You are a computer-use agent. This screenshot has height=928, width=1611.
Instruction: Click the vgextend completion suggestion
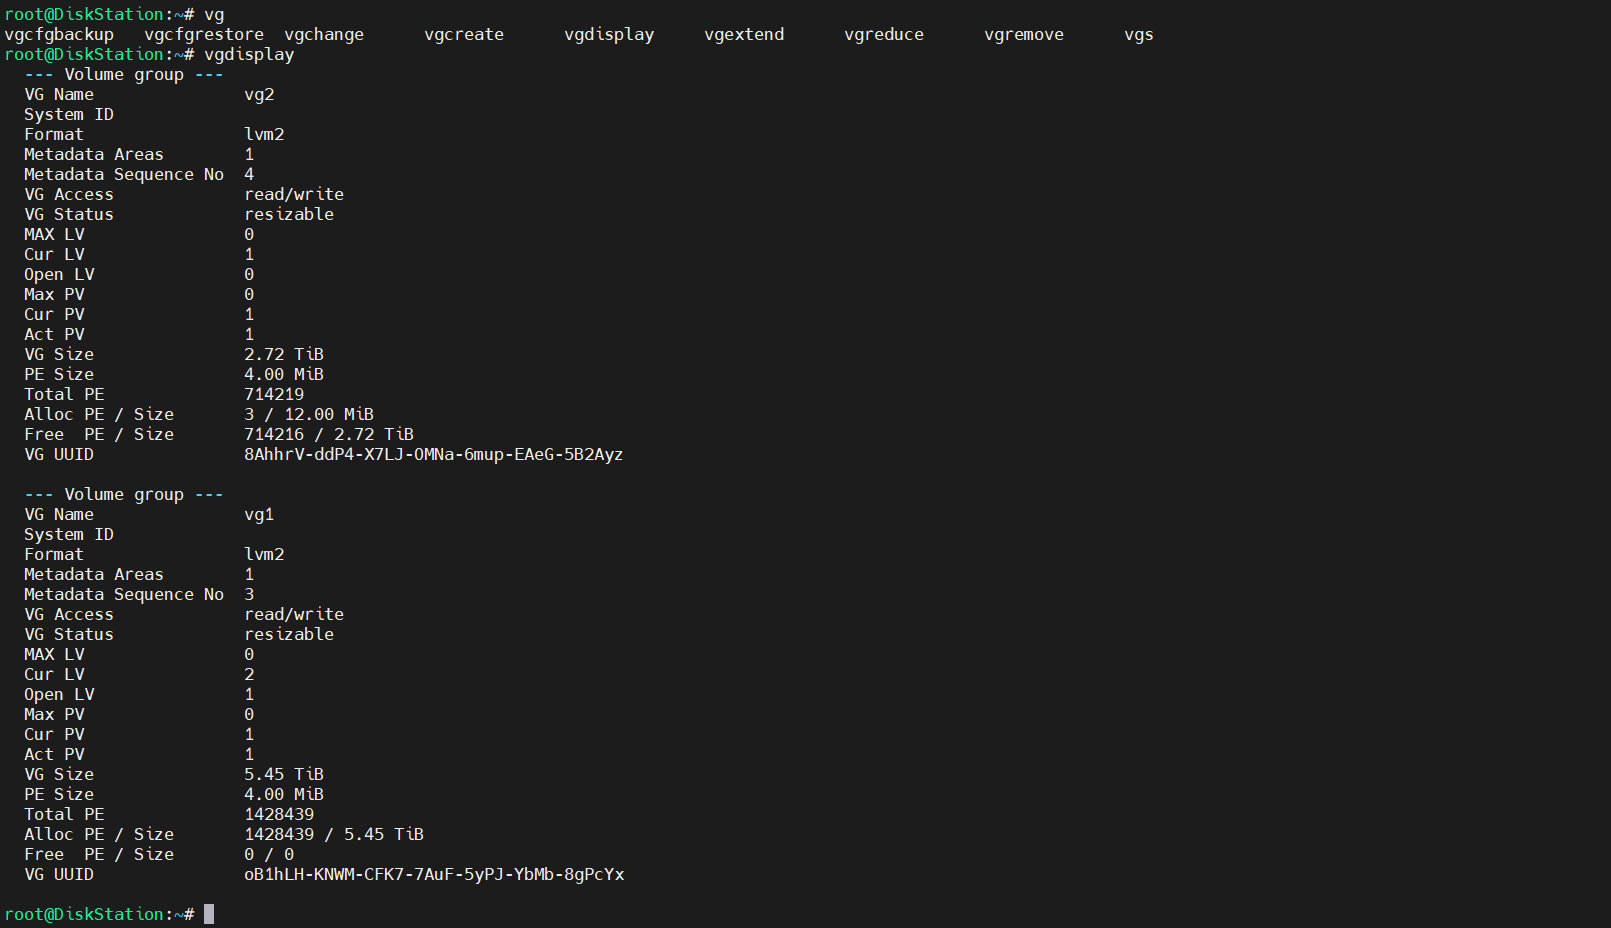(x=744, y=34)
